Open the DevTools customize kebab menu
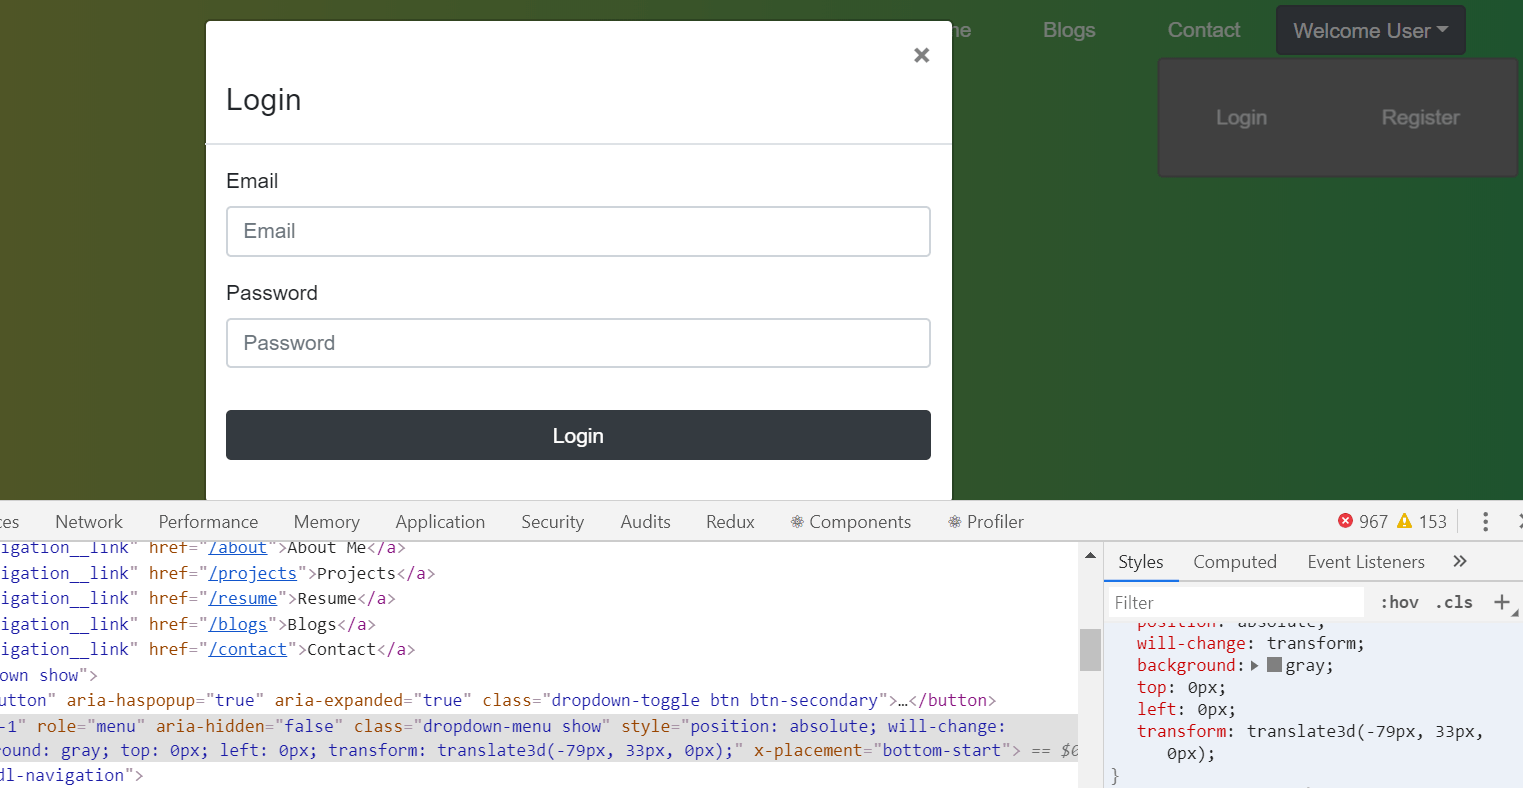 point(1486,521)
